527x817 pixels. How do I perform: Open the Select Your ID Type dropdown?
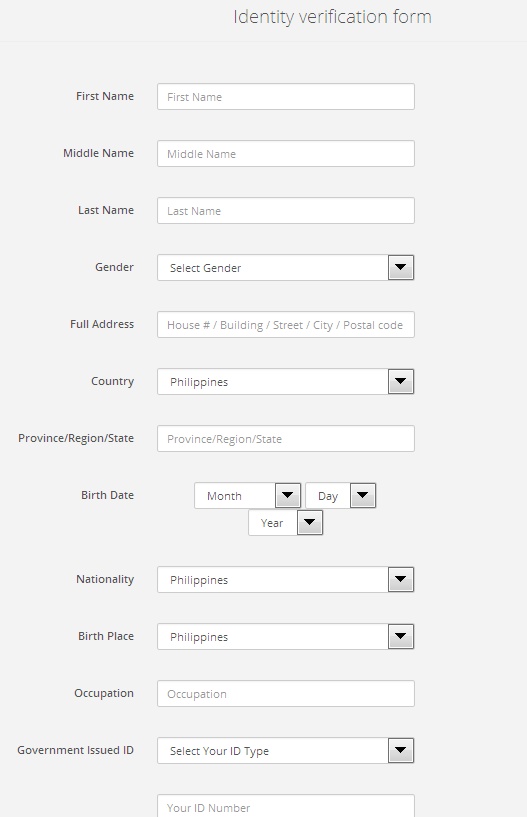[286, 751]
